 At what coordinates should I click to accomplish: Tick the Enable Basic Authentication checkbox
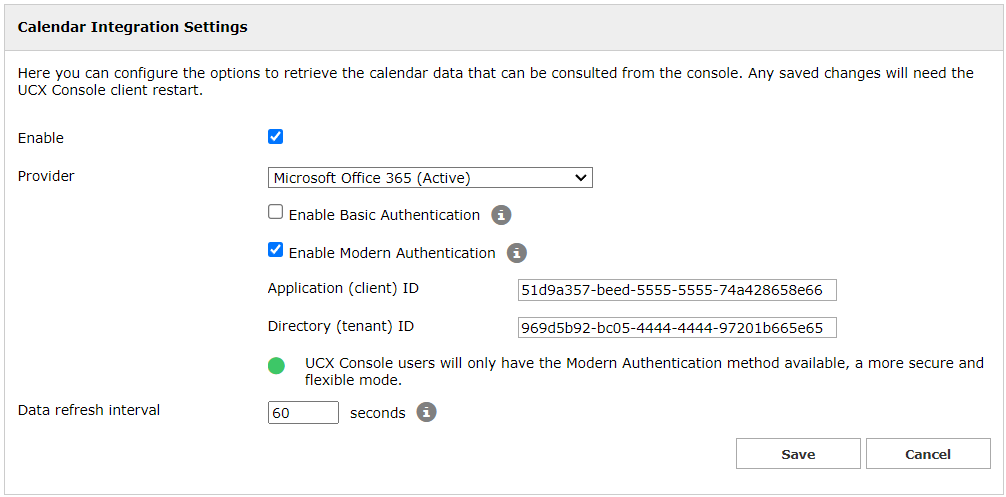pyautogui.click(x=276, y=213)
